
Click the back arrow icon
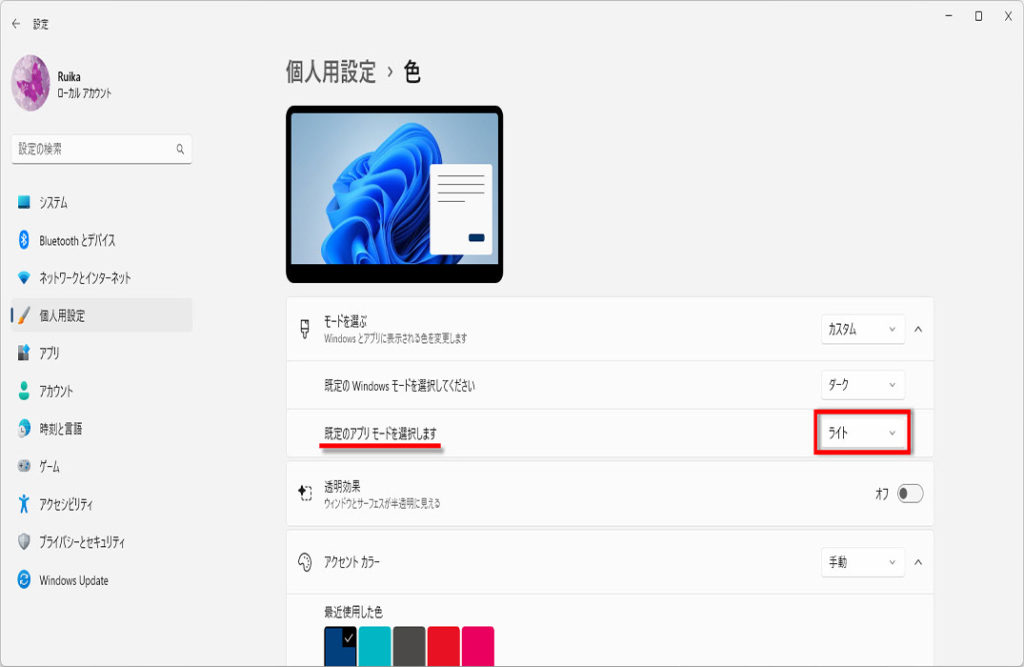[x=16, y=24]
